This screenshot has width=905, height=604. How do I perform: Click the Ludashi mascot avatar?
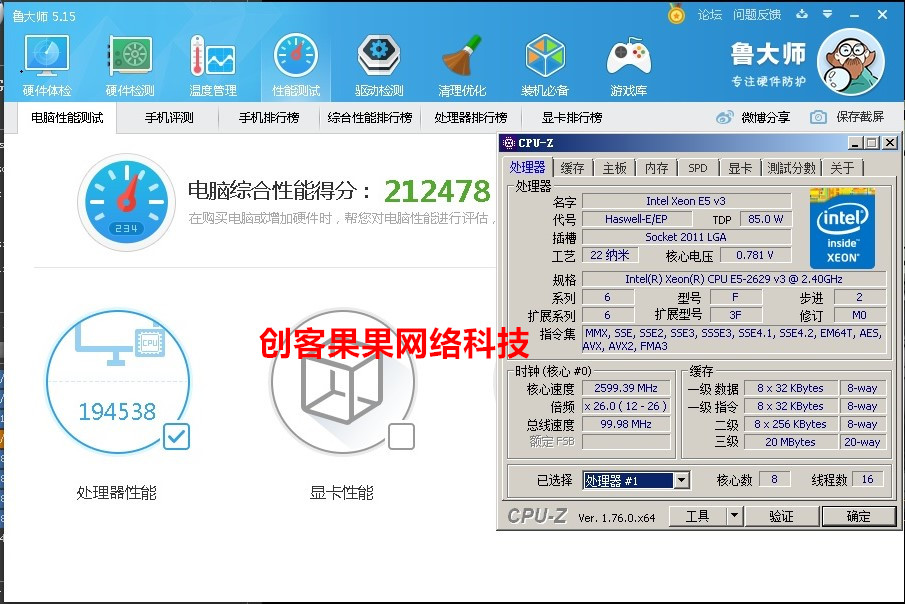tap(851, 62)
